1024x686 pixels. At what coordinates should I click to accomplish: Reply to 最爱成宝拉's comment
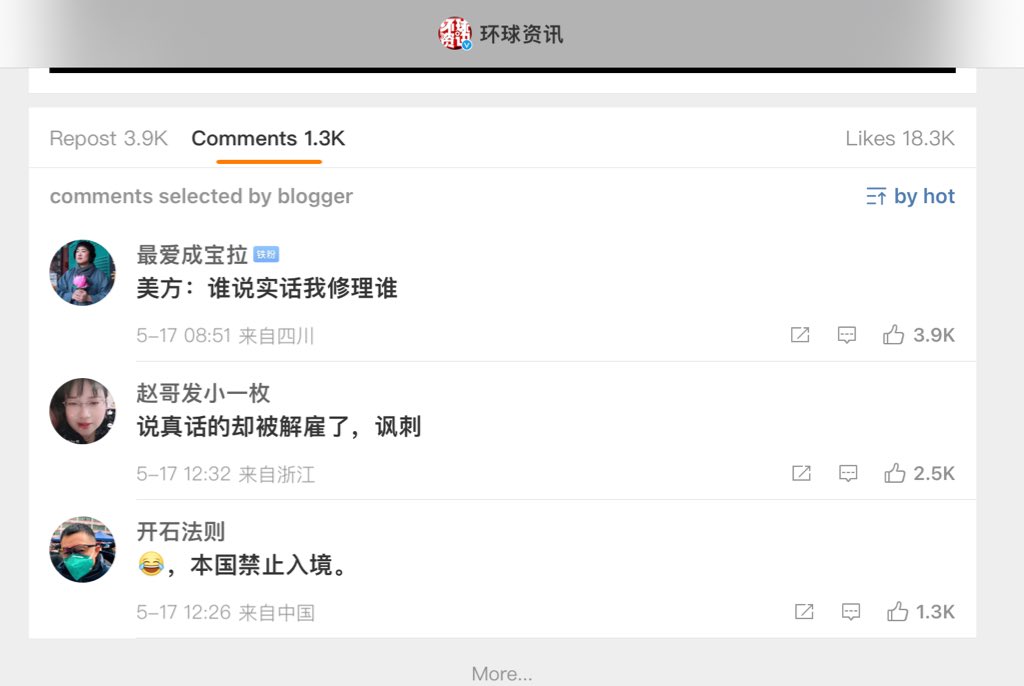846,335
